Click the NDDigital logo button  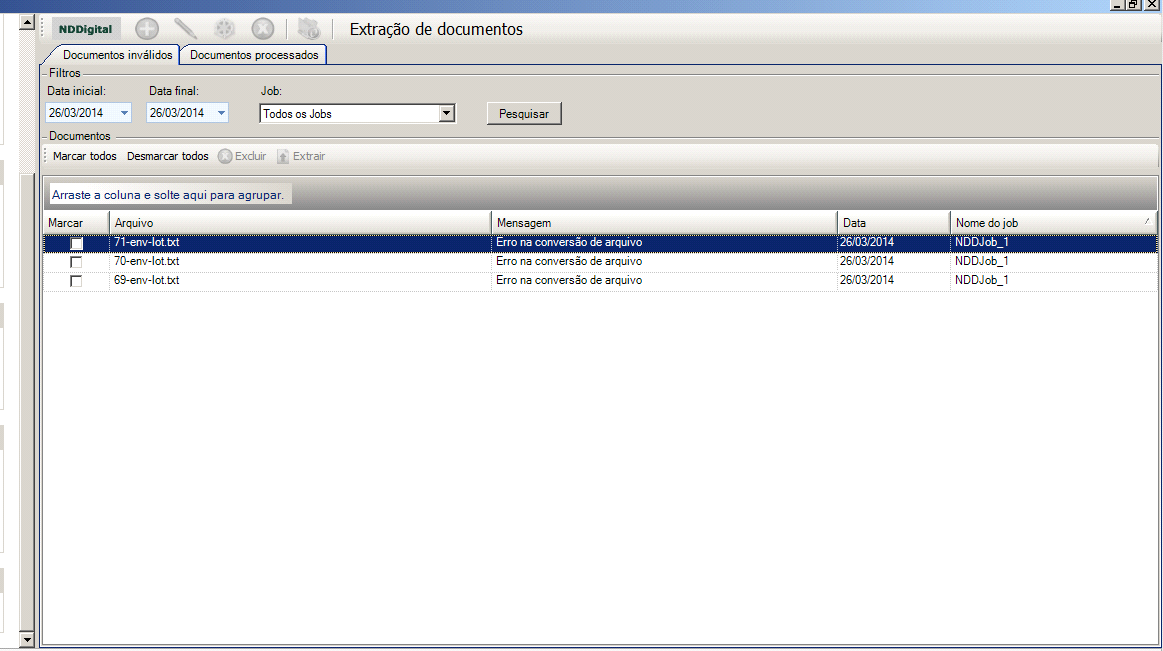coord(85,29)
